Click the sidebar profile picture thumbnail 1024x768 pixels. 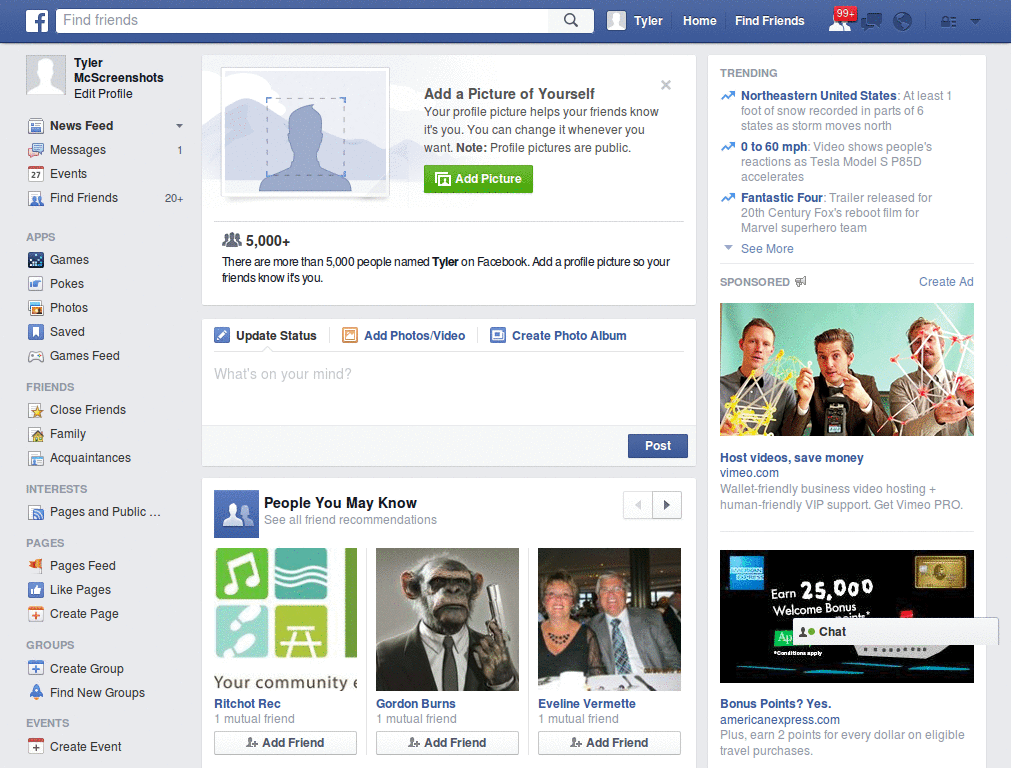coord(46,75)
